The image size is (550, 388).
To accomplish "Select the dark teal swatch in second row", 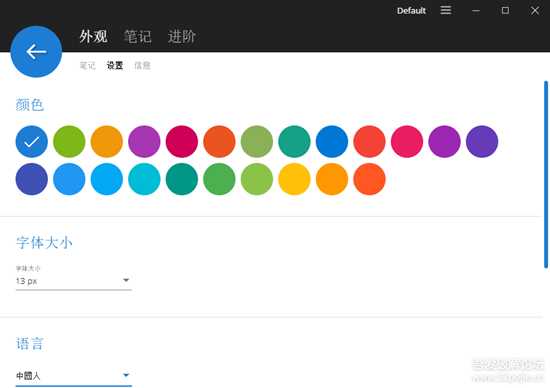I will click(x=182, y=179).
